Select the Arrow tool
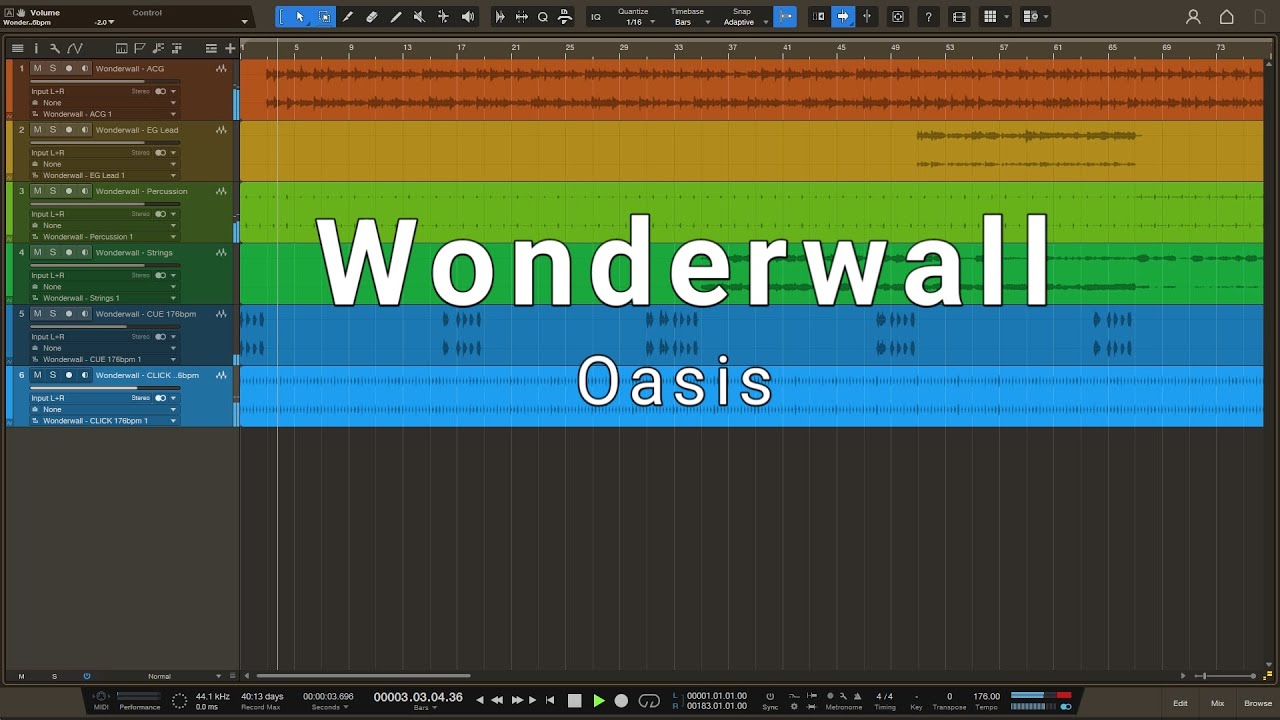This screenshot has width=1280, height=720. [x=300, y=17]
